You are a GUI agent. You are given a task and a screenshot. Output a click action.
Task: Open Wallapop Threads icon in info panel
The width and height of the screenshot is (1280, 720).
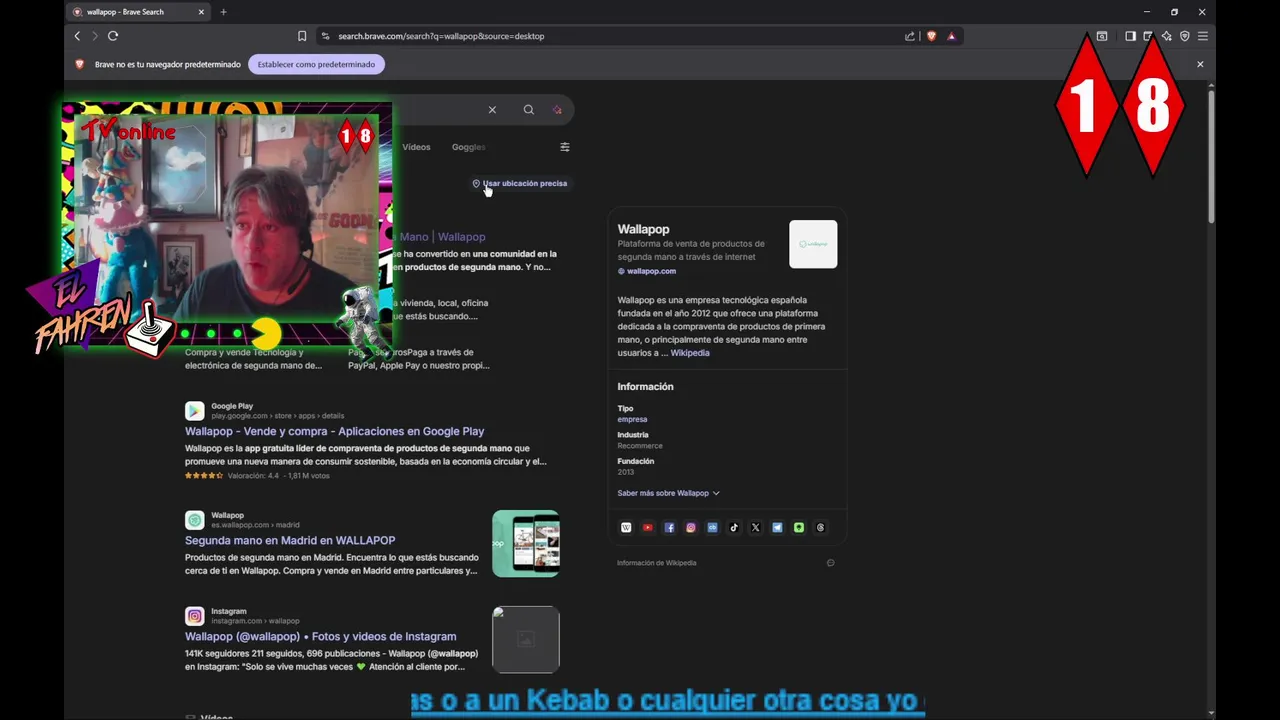820,528
